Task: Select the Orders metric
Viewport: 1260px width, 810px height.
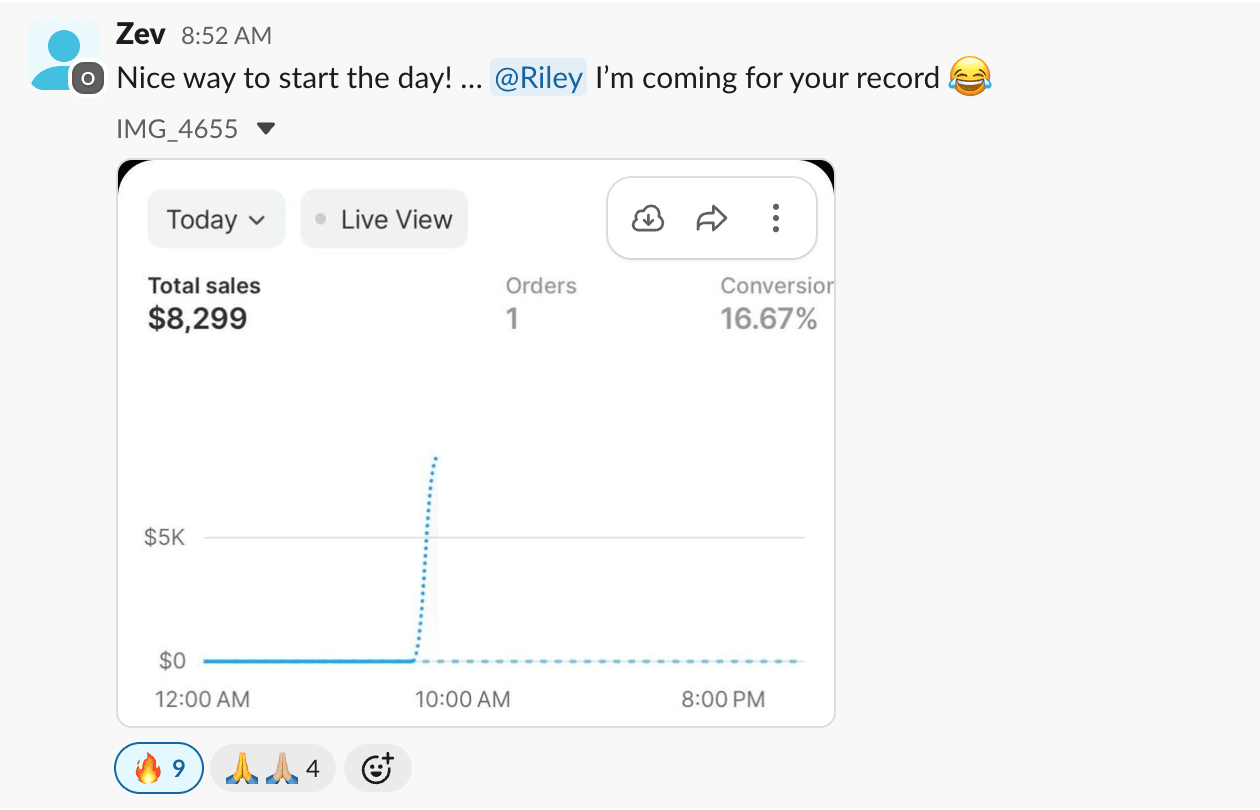Action: click(x=540, y=302)
